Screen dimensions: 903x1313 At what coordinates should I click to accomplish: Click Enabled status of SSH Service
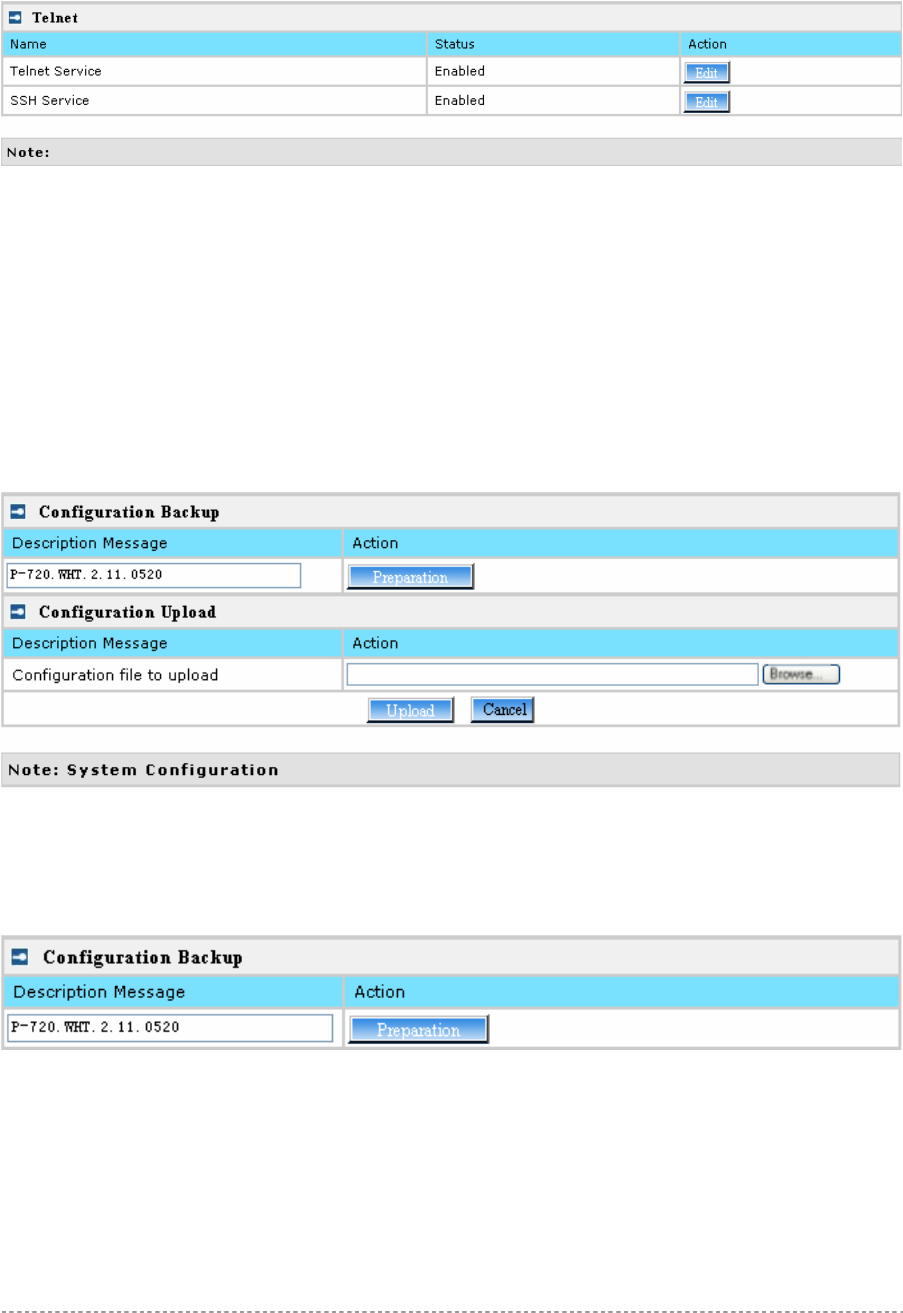(460, 101)
